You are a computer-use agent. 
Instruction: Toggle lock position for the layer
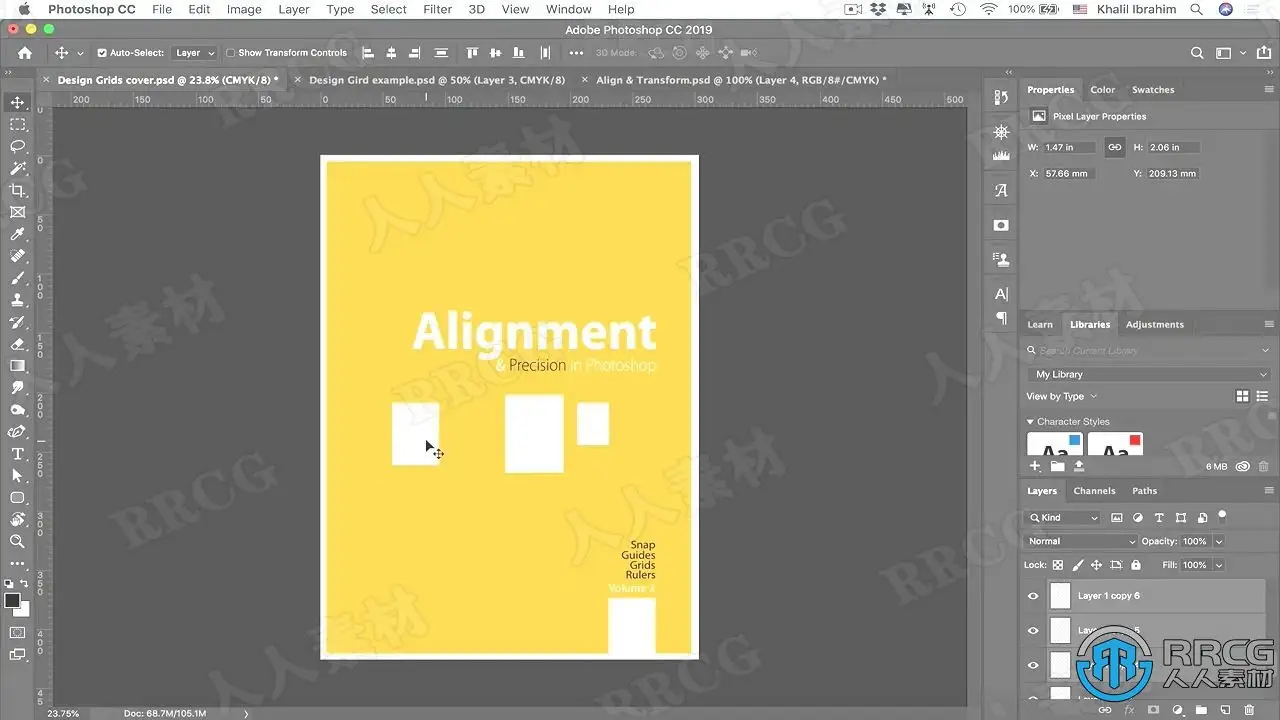[1097, 565]
